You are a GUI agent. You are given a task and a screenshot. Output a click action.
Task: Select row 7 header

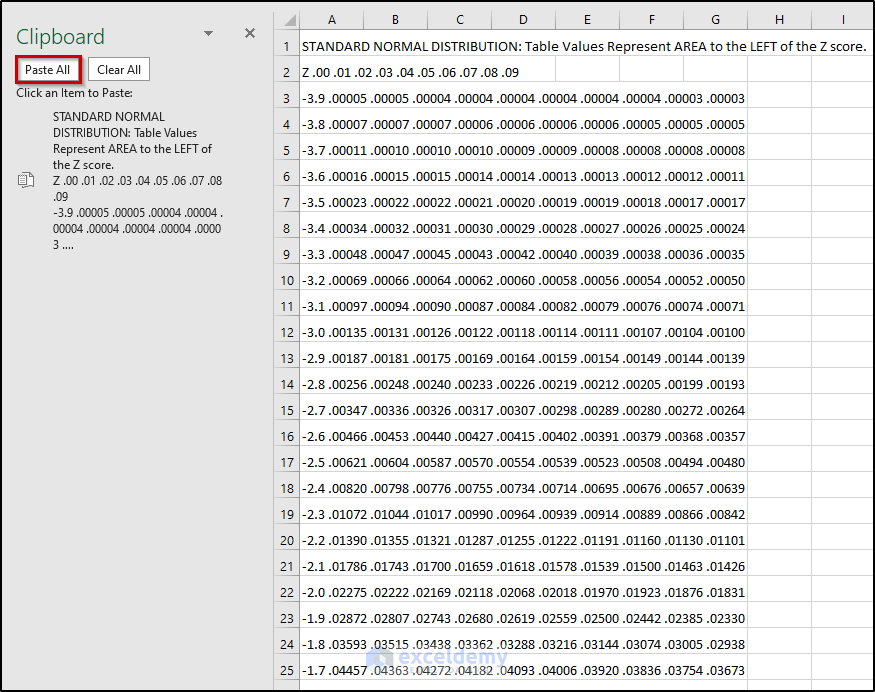point(287,203)
